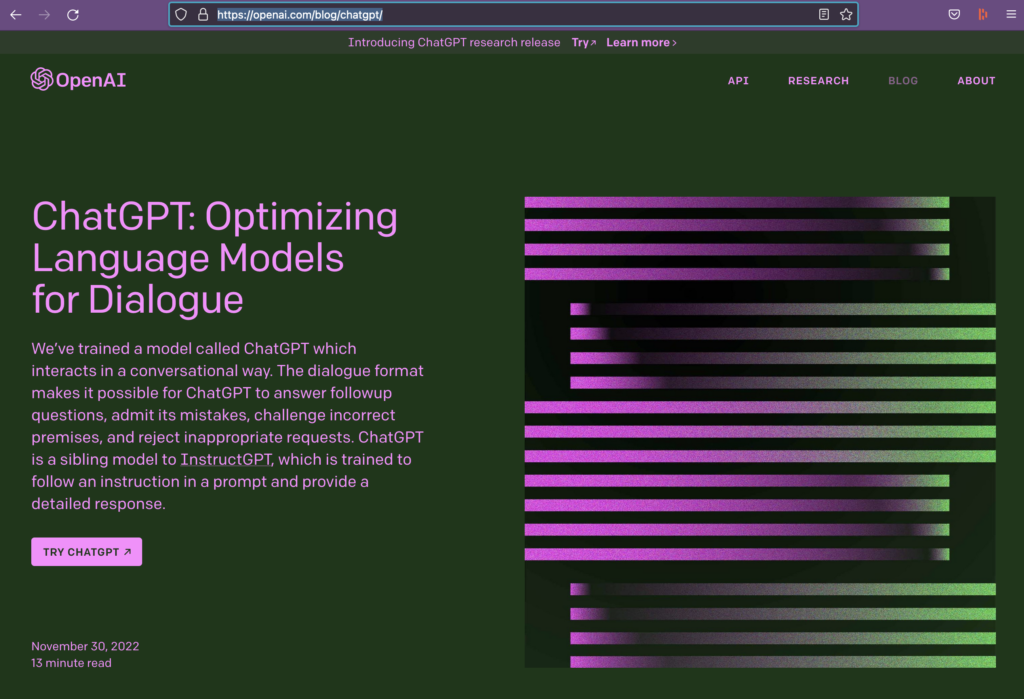The width and height of the screenshot is (1024, 699).
Task: Open the orange extension icon in the toolbar
Action: click(983, 14)
